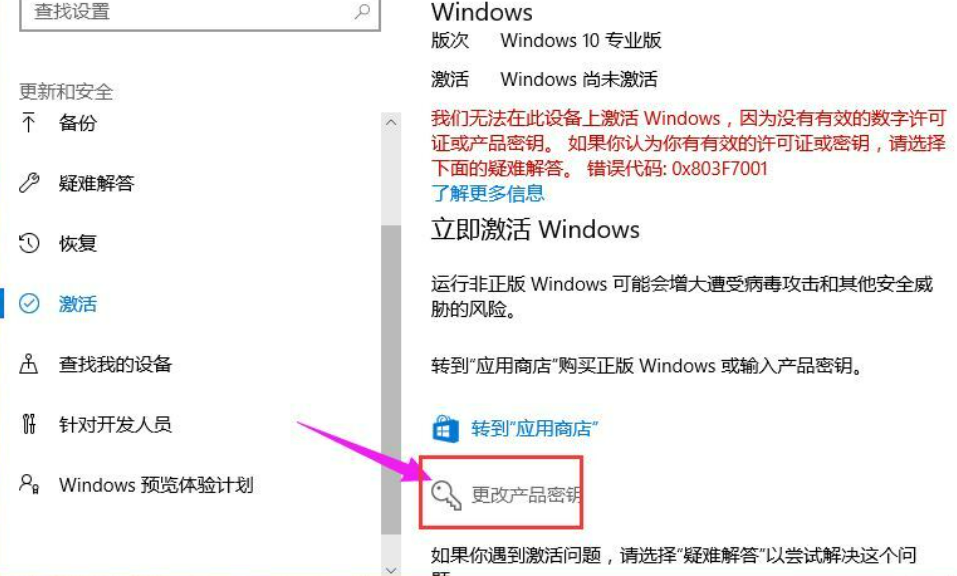Image resolution: width=957 pixels, height=576 pixels.
Task: Click the Windows Insider Program person icon
Action: click(29, 484)
